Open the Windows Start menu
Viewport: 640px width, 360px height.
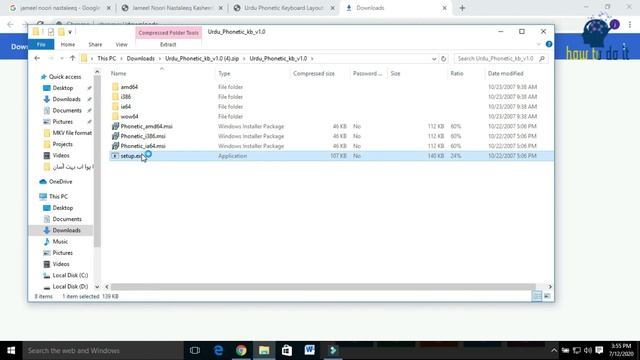coord(11,350)
